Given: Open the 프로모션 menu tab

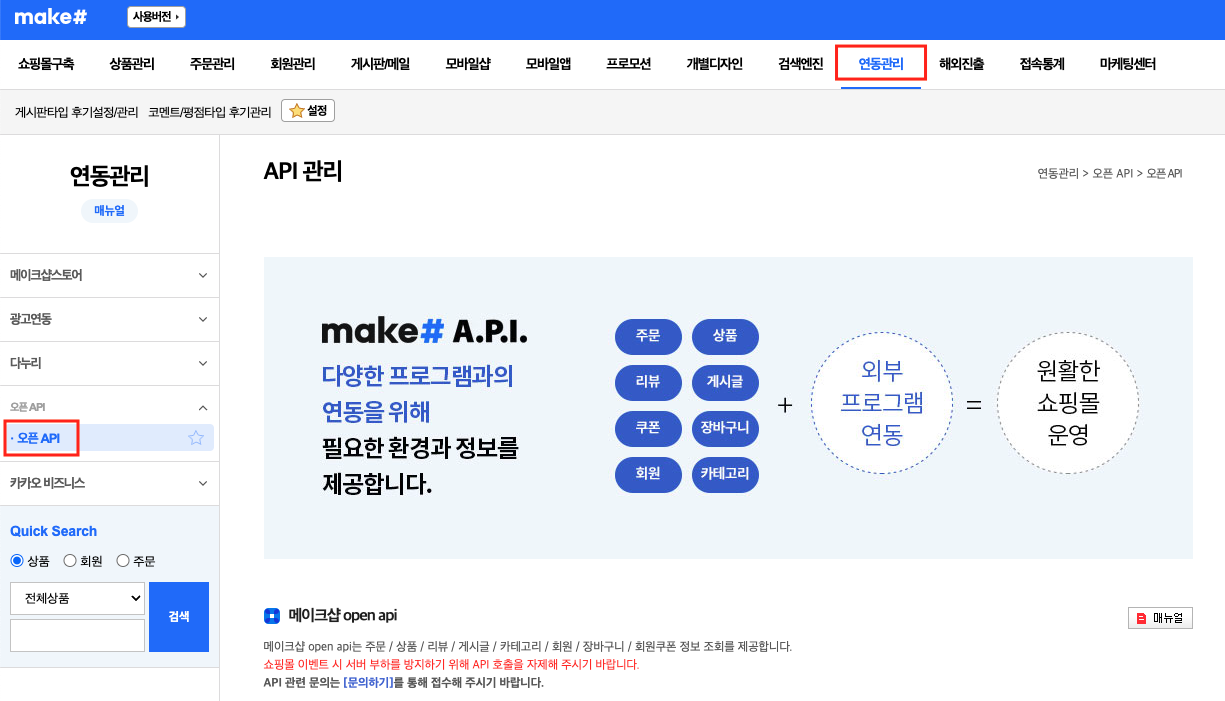Looking at the screenshot, I should [627, 62].
